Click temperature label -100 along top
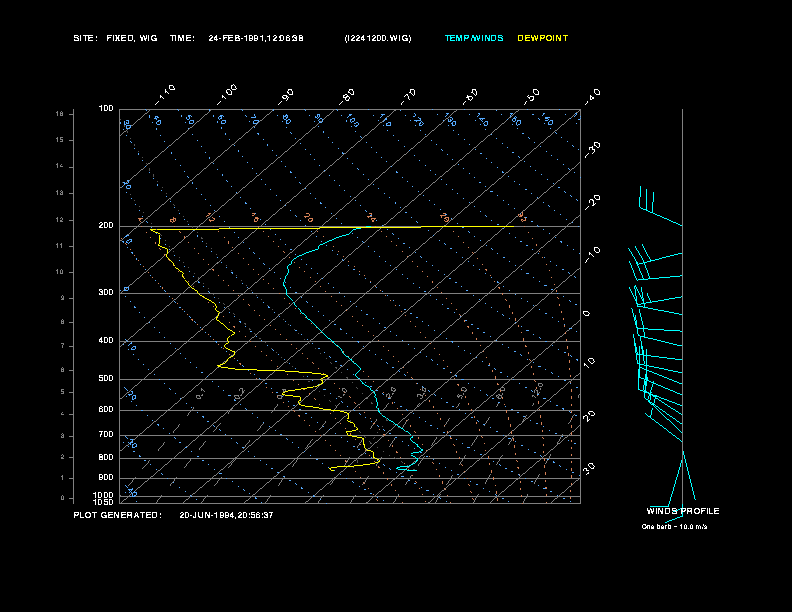 tap(227, 95)
